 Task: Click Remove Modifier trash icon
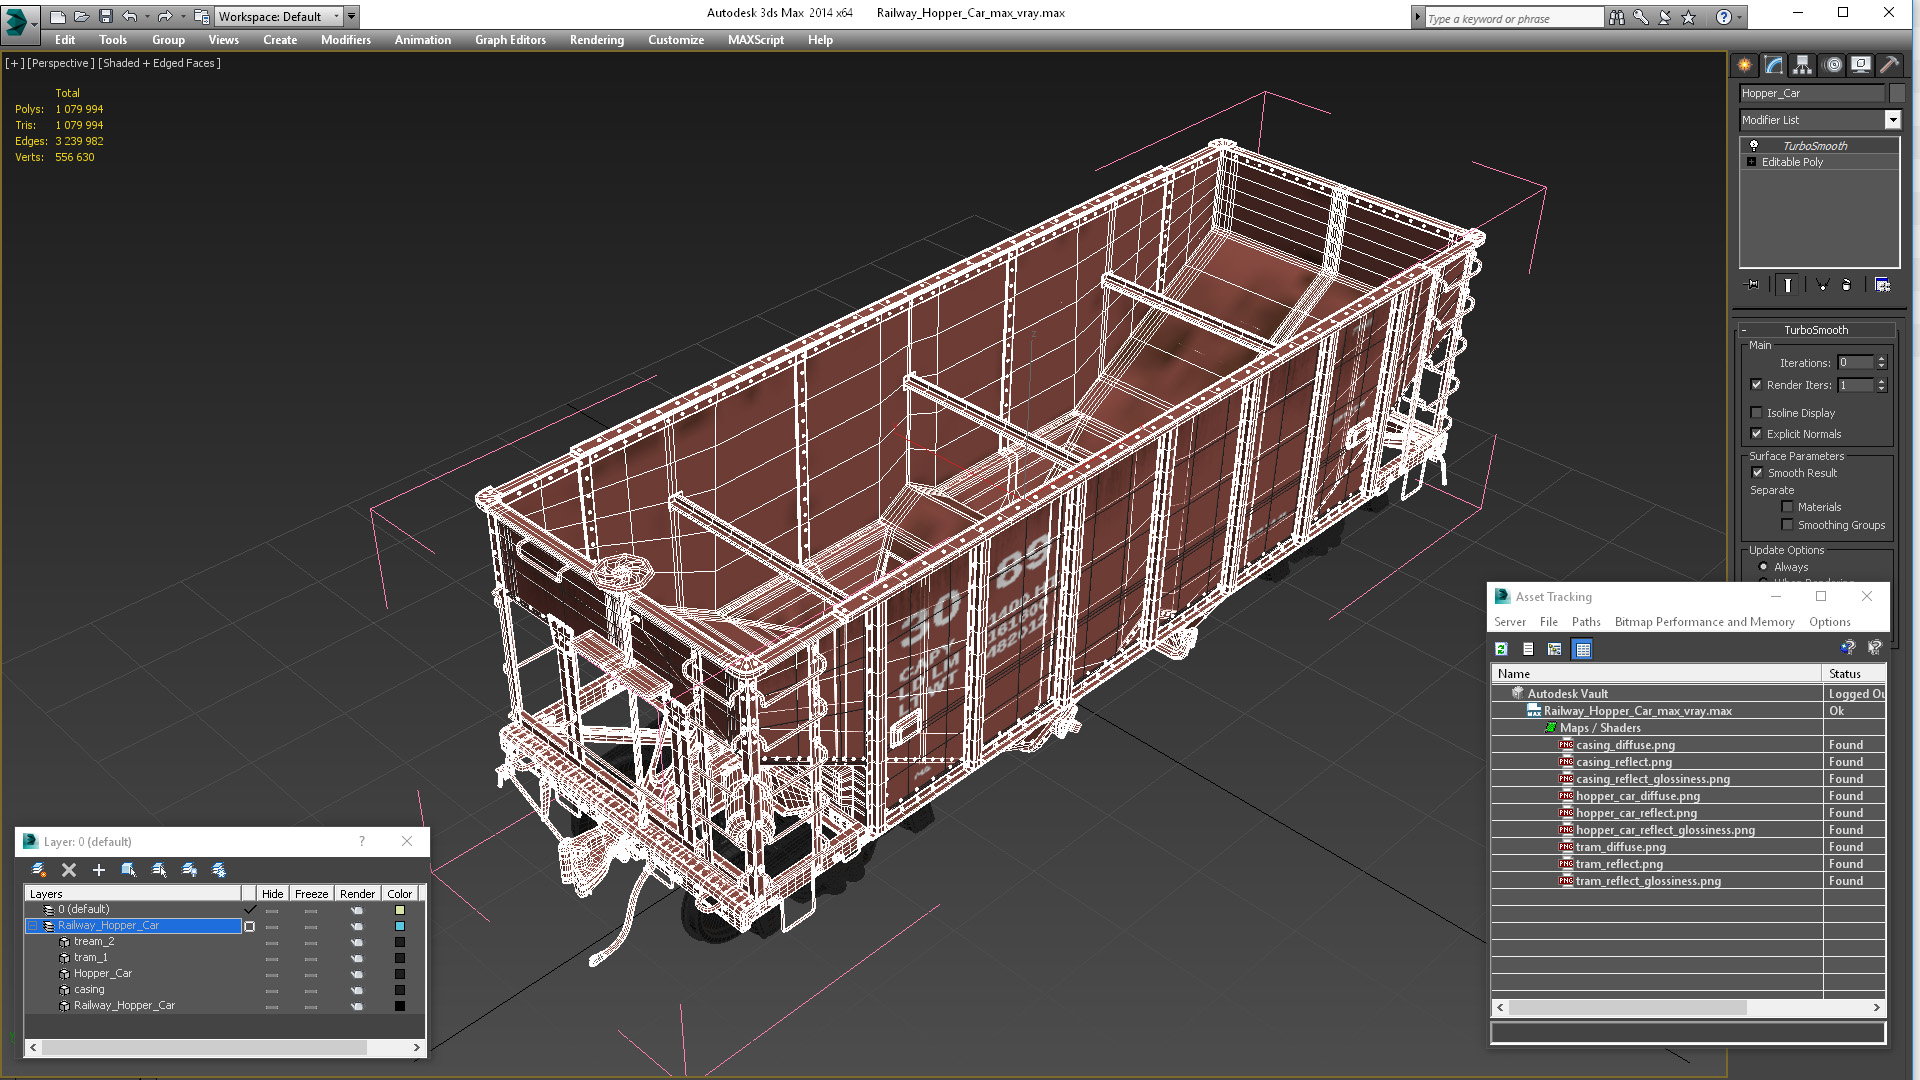point(1847,285)
